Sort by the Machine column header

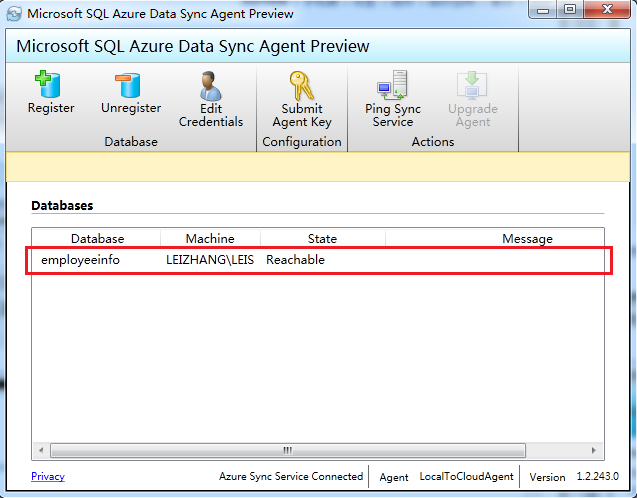[210, 238]
